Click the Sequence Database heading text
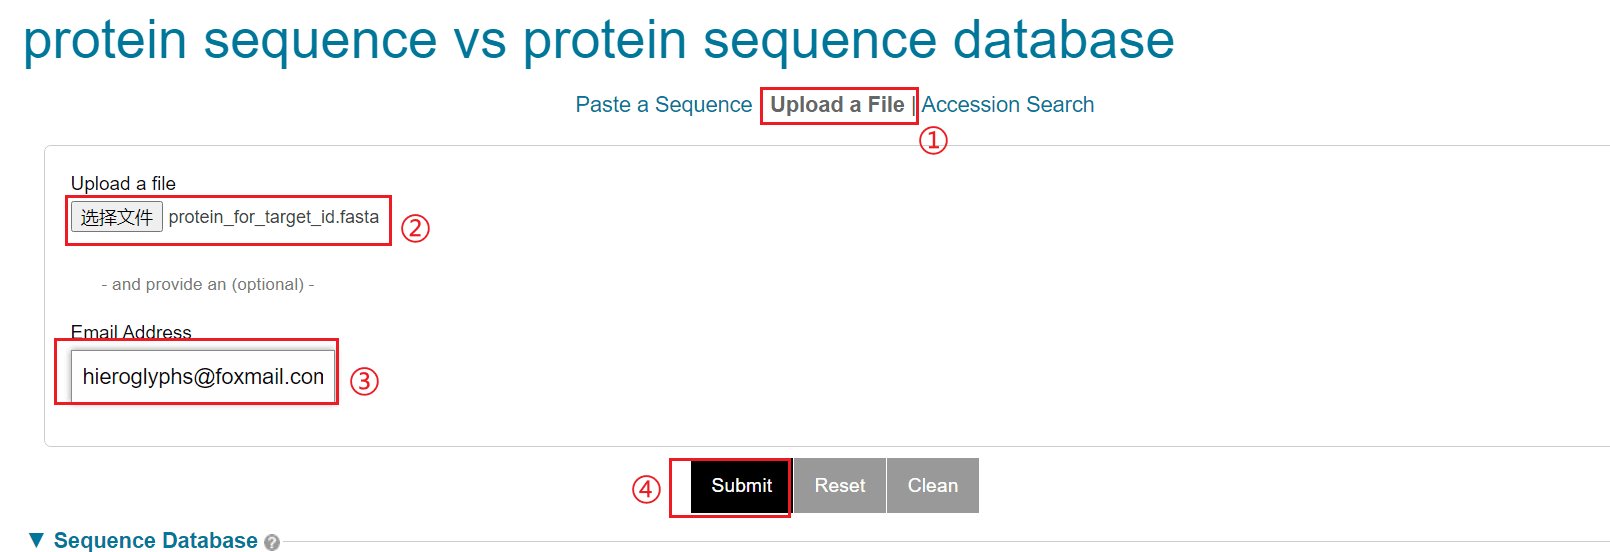1610x552 pixels. [156, 541]
